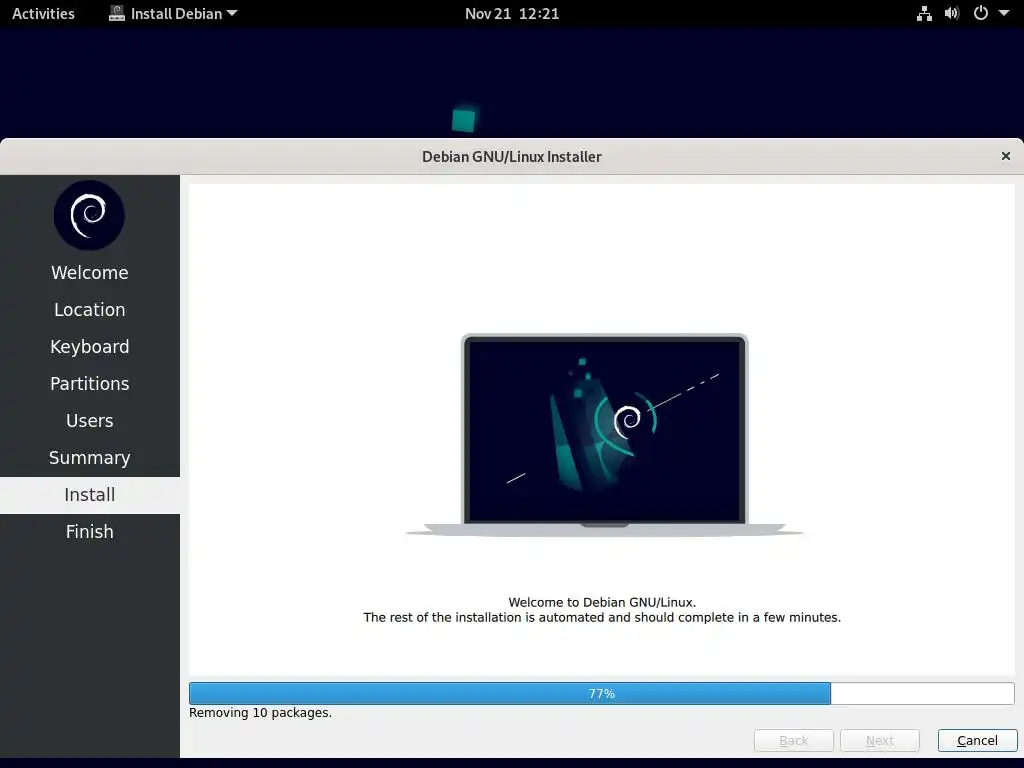Open the clock showing Nov 21 12:21

tap(512, 14)
